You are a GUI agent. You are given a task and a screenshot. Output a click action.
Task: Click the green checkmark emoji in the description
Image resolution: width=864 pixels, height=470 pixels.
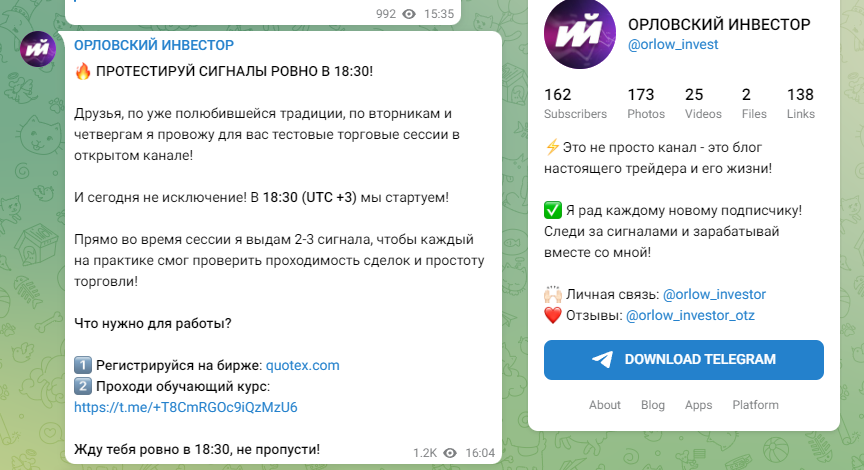coord(553,210)
